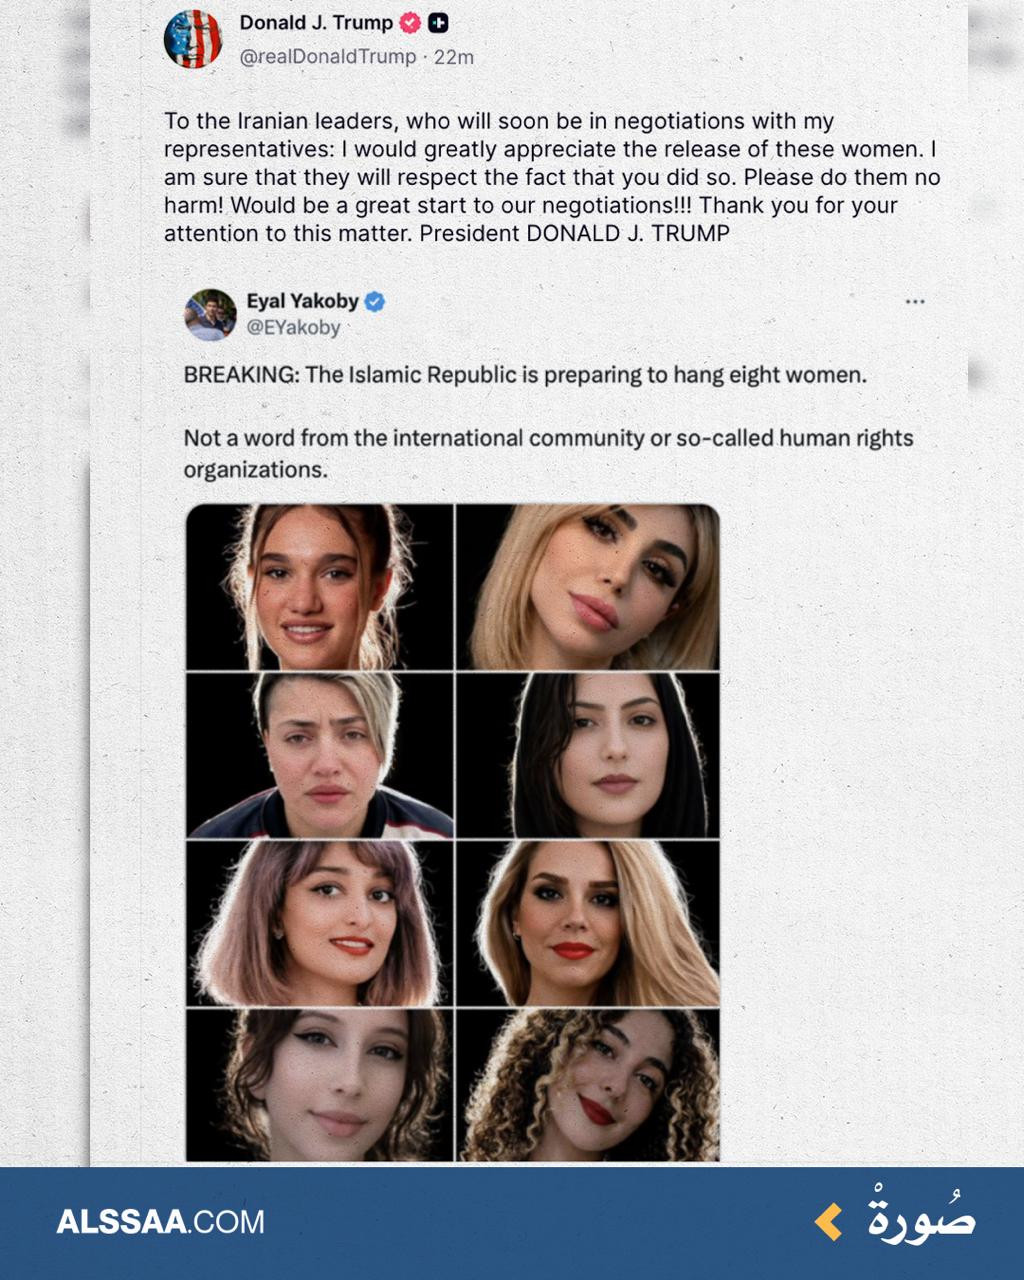Click the 22m post timestamp
This screenshot has width=1024, height=1280.
click(453, 57)
